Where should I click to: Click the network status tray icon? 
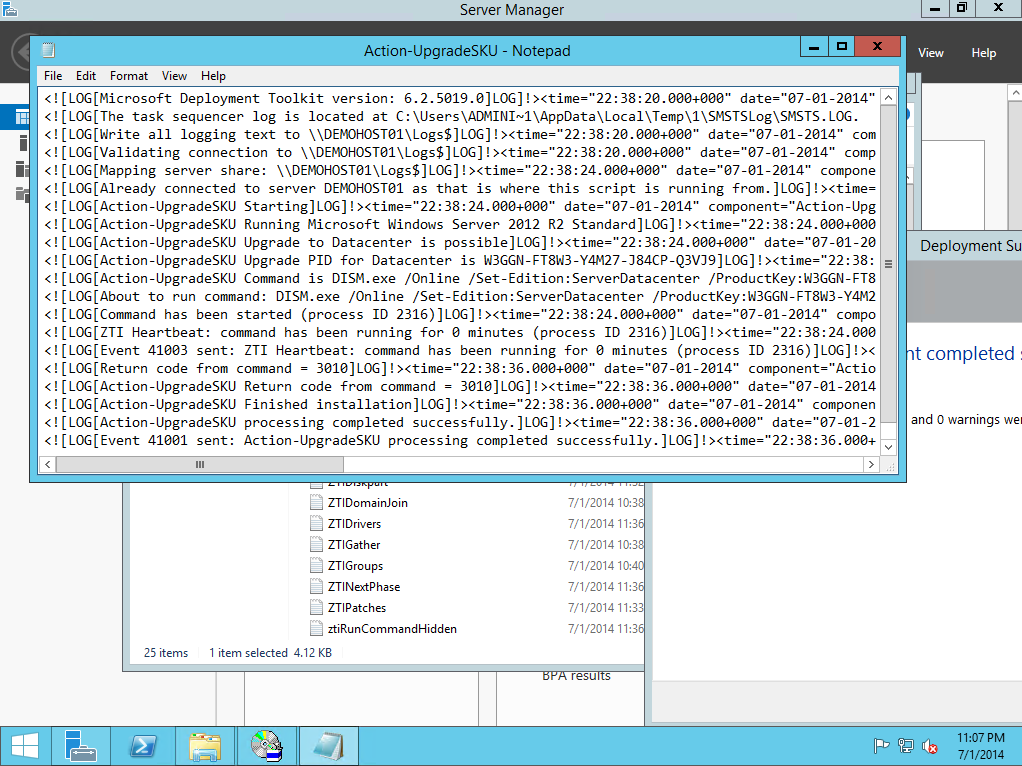(906, 746)
